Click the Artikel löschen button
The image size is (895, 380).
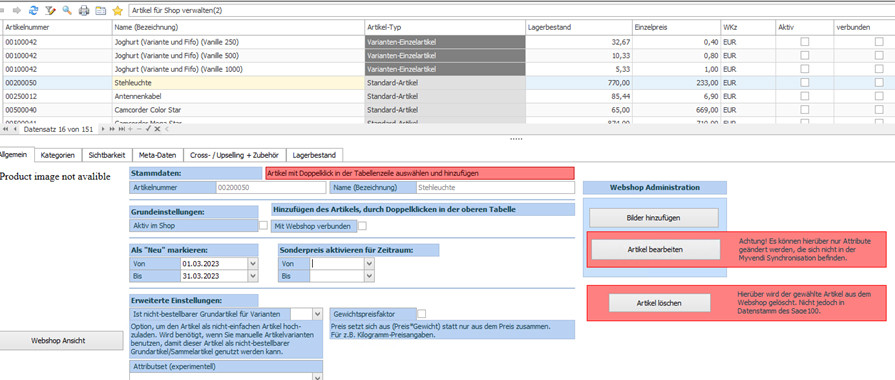tap(659, 303)
